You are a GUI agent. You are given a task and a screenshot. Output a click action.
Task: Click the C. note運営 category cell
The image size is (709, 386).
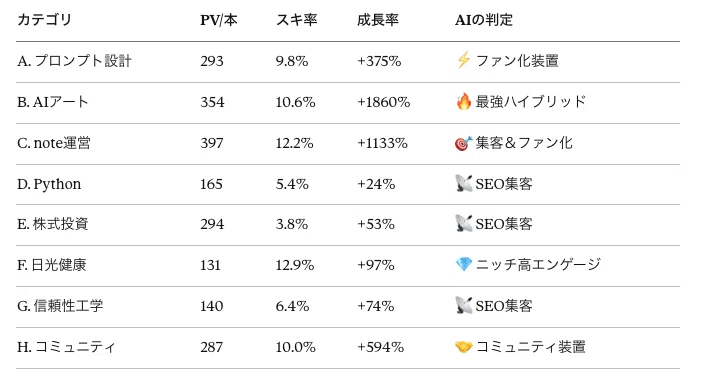(x=54, y=143)
